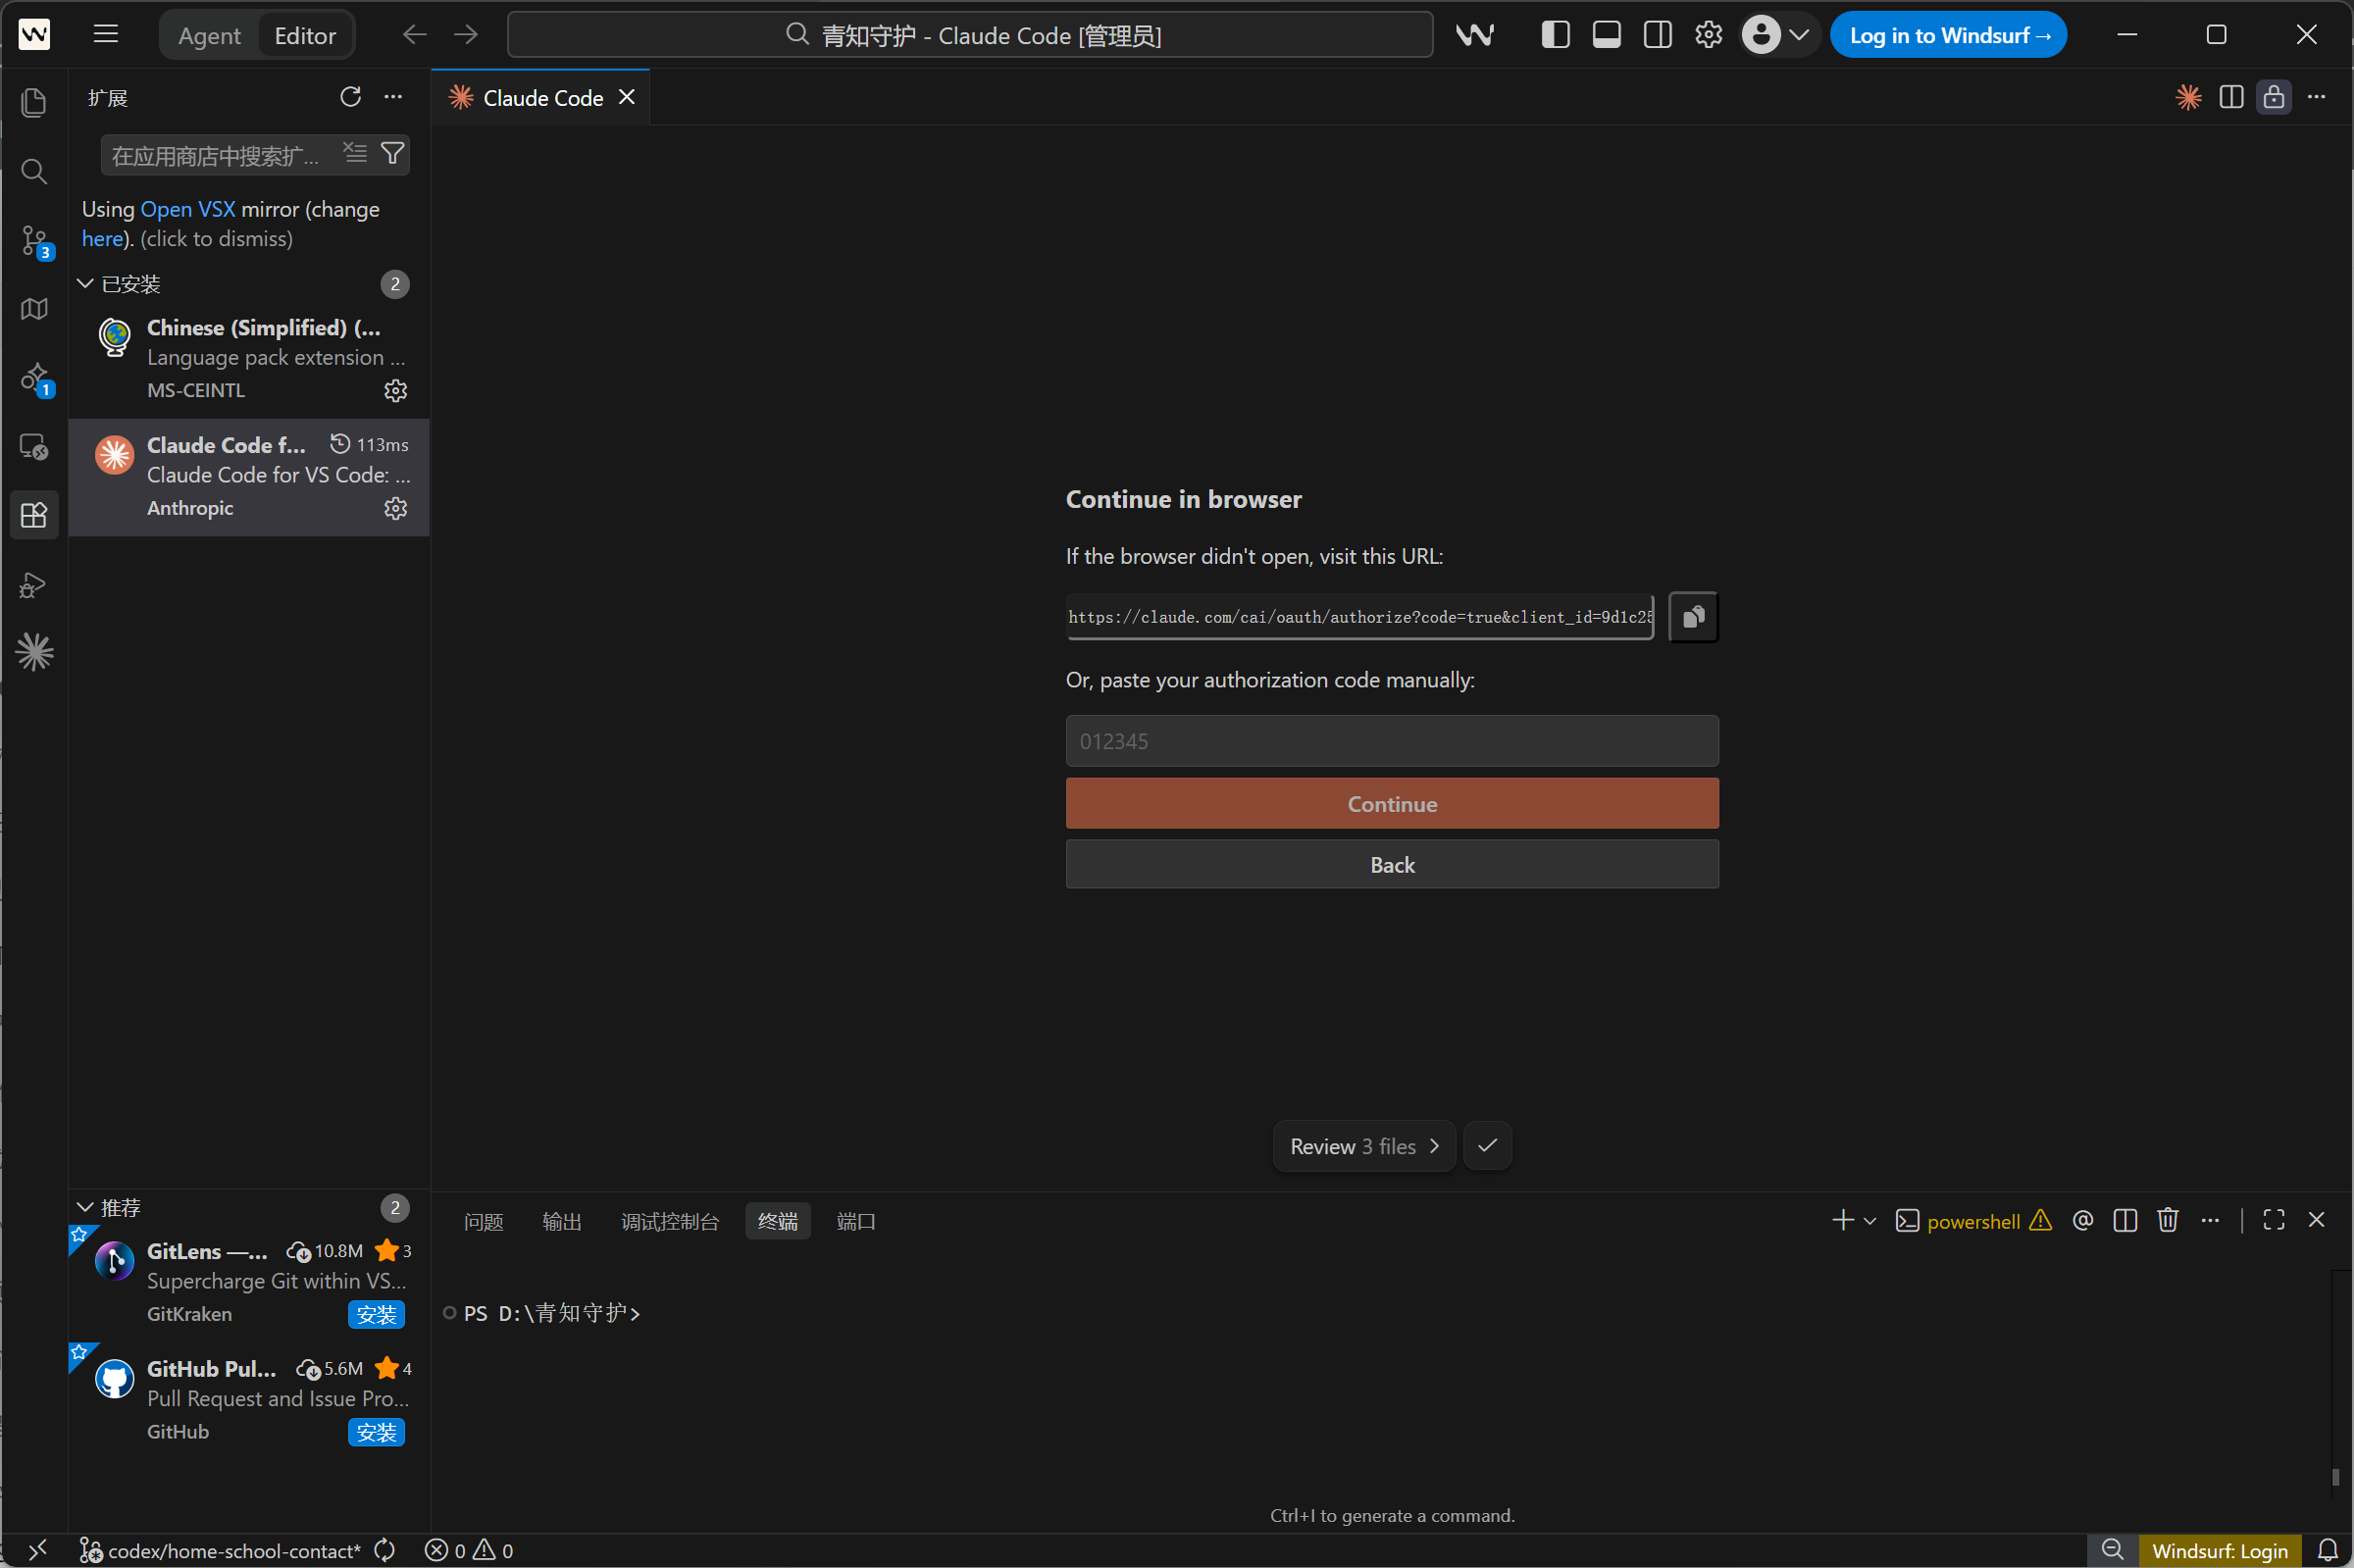
Task: Open notifications bell in the status bar
Action: (2328, 1551)
